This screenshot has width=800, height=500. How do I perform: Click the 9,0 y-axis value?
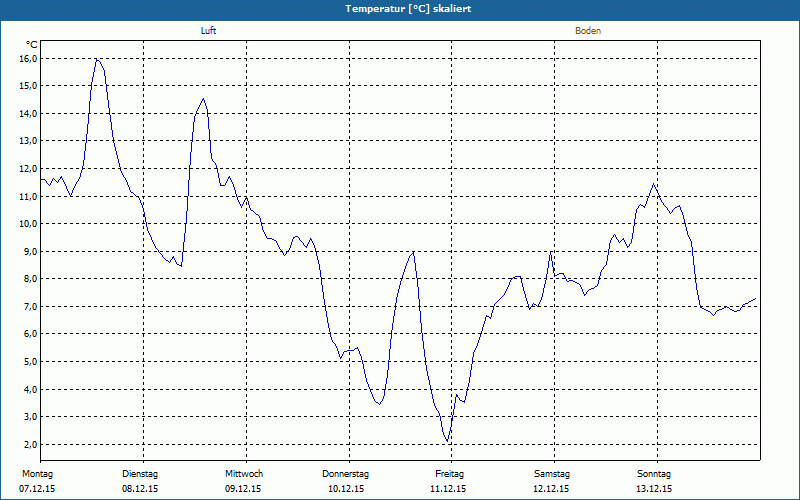(31, 251)
